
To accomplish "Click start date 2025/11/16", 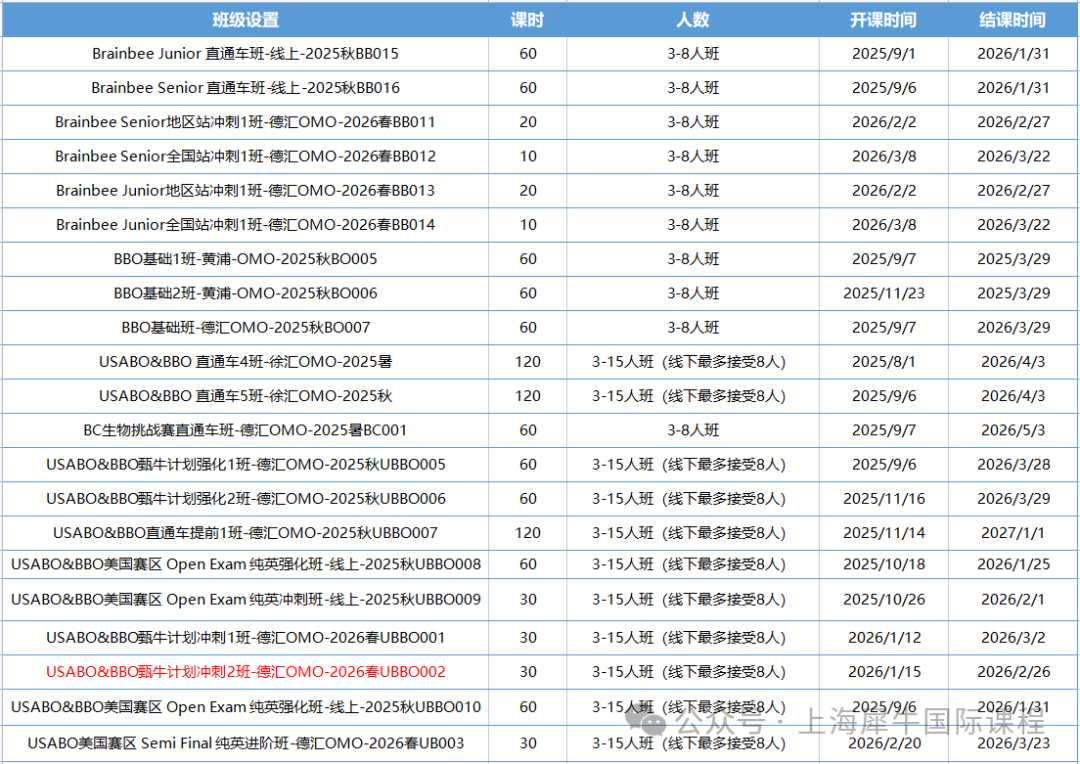I will pyautogui.click(x=884, y=499).
